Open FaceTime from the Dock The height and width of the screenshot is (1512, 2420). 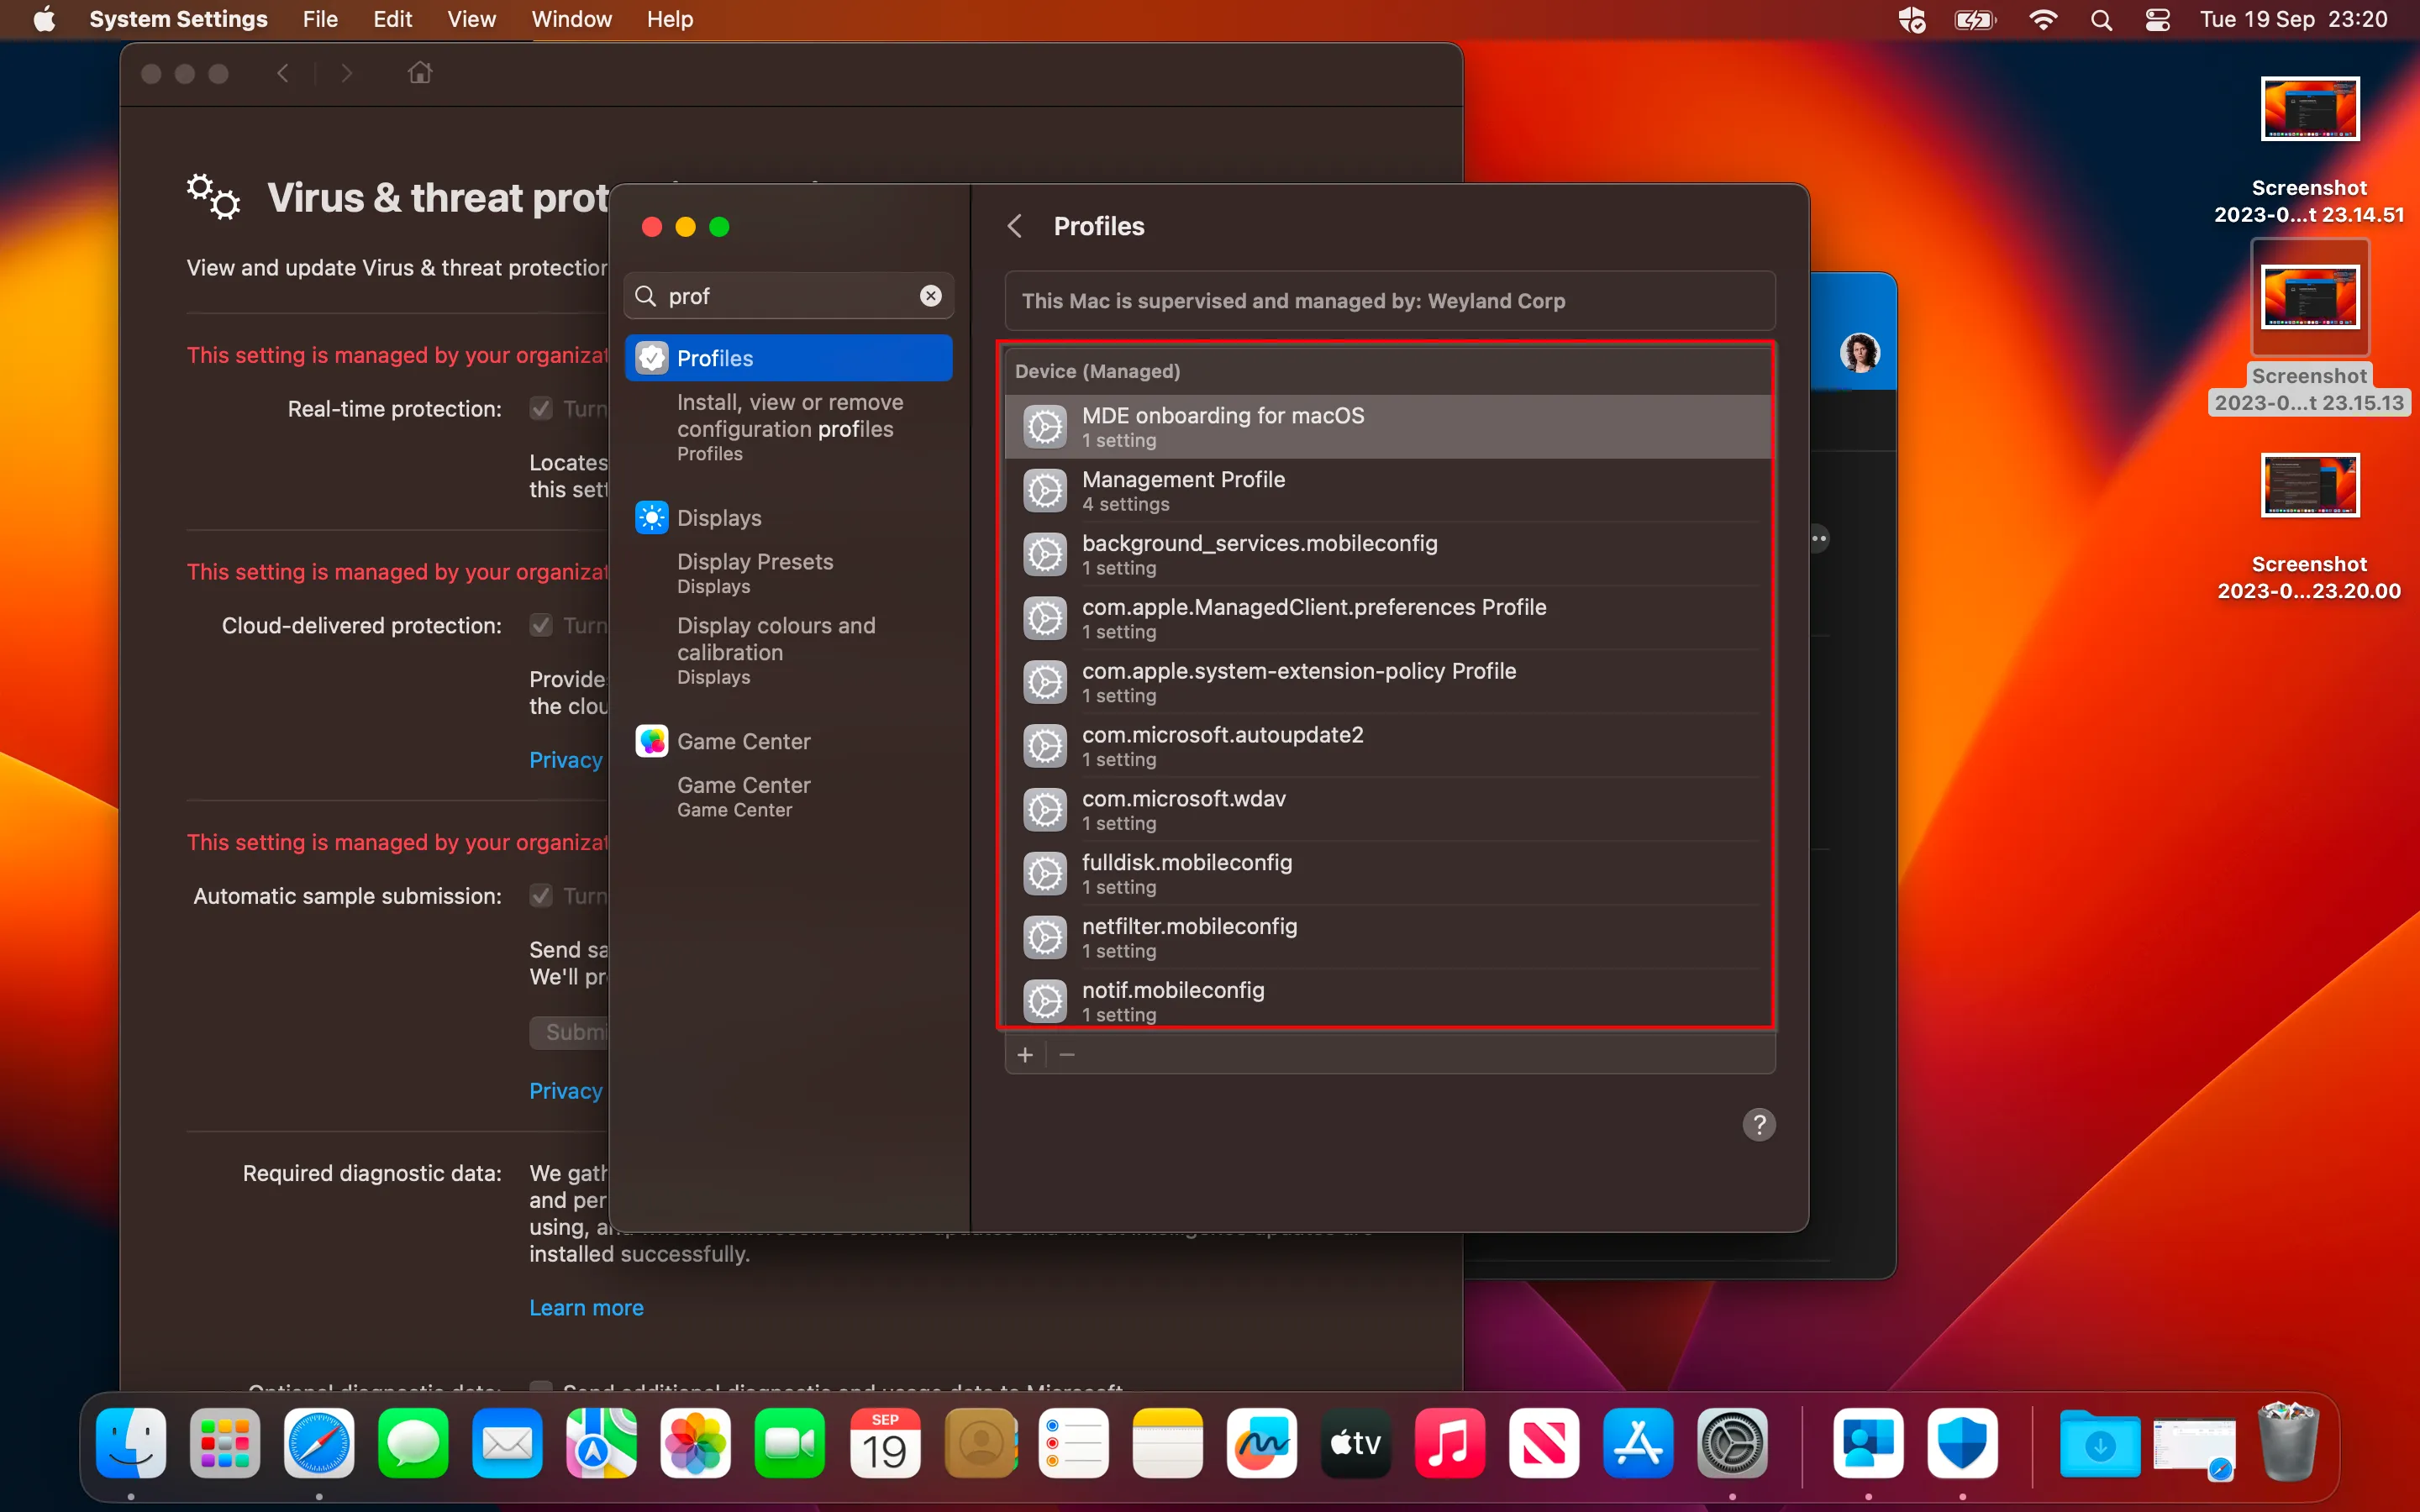tap(790, 1443)
